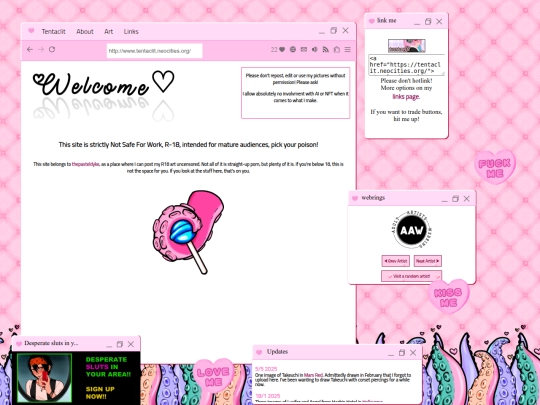Open the envelope mail icon
This screenshot has height=405, width=540.
(304, 50)
